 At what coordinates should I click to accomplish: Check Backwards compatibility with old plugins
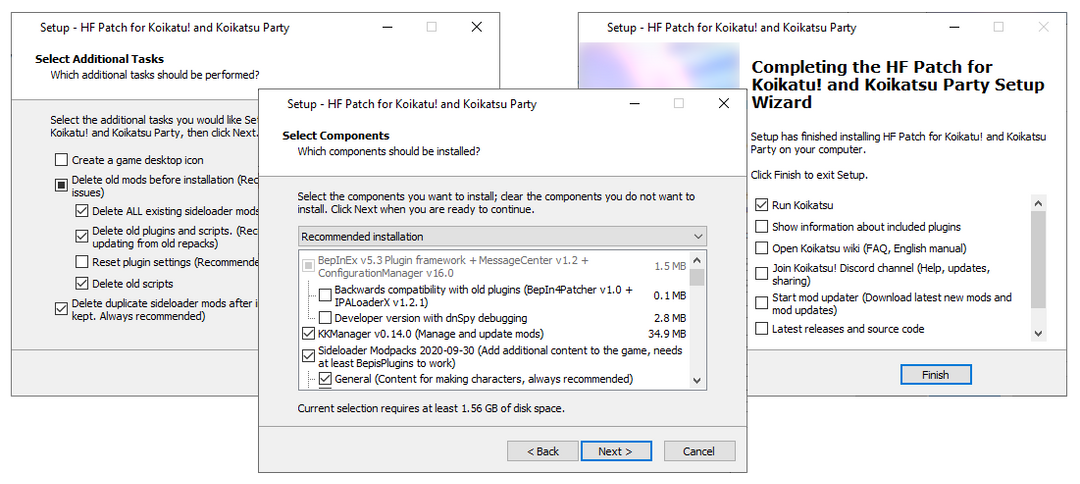(325, 295)
